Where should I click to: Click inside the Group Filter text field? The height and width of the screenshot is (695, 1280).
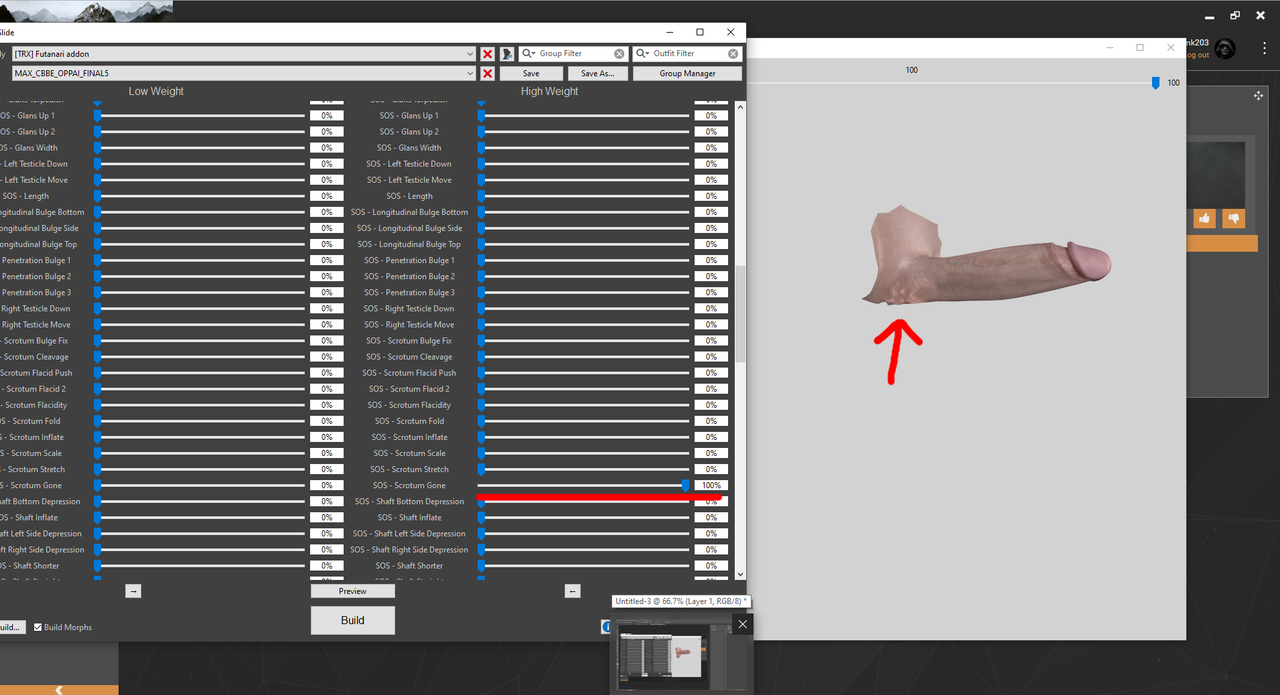(575, 54)
